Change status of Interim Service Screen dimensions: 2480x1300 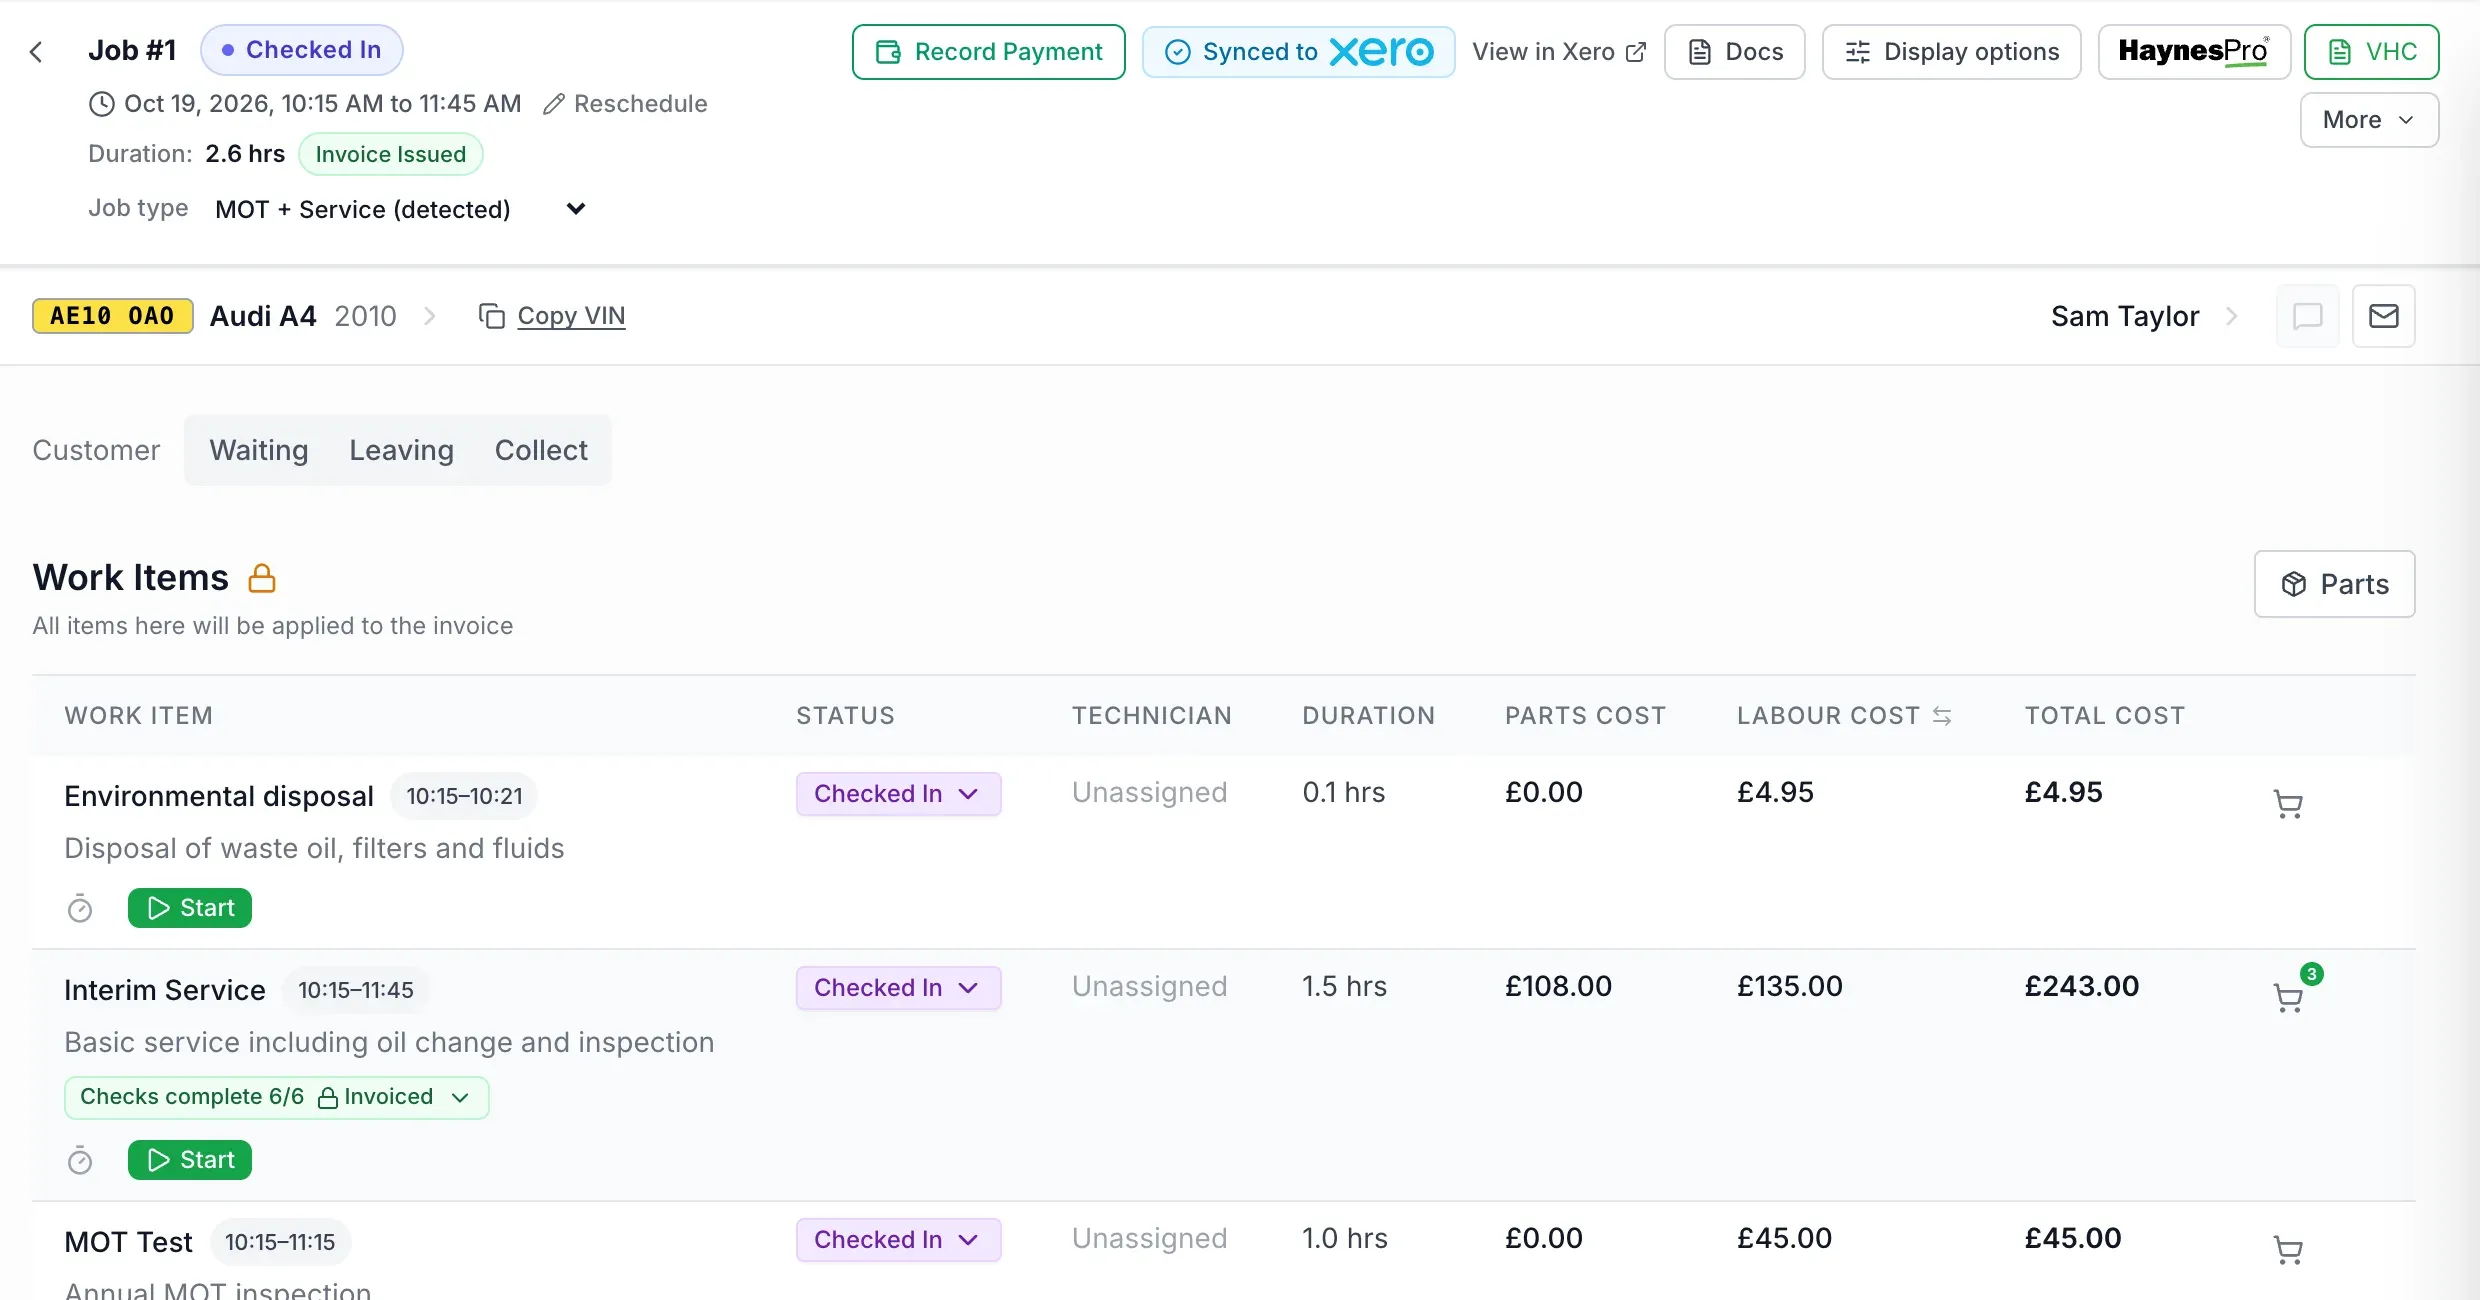pos(898,988)
